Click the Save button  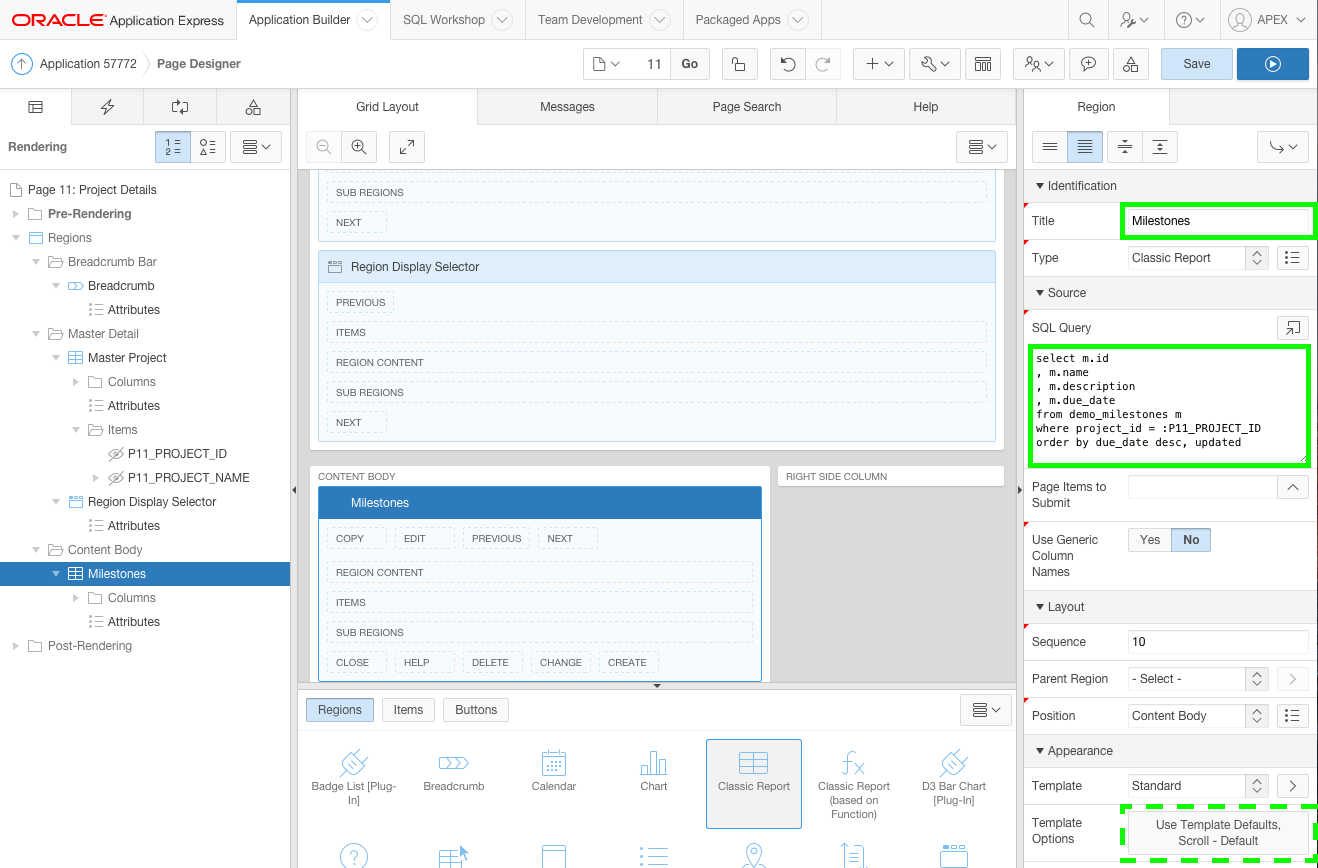point(1196,62)
